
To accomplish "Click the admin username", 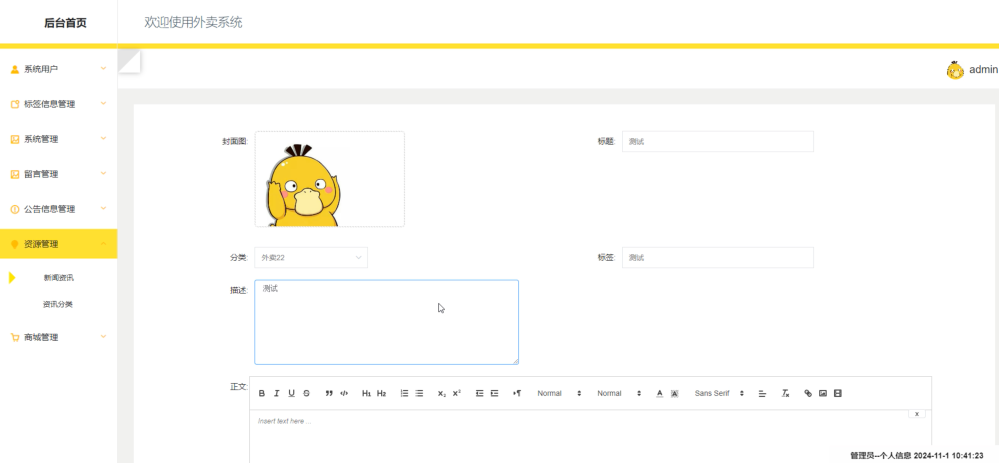I will coord(983,70).
